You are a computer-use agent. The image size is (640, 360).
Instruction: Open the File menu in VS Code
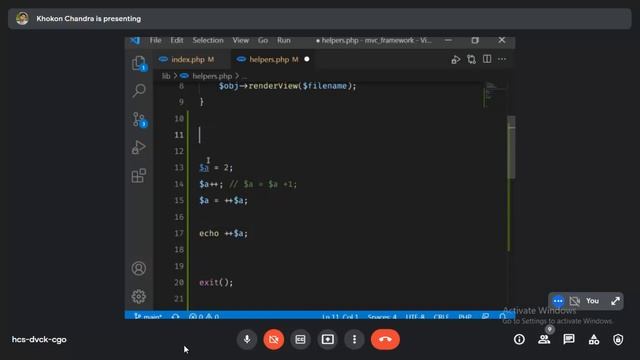tap(156, 40)
